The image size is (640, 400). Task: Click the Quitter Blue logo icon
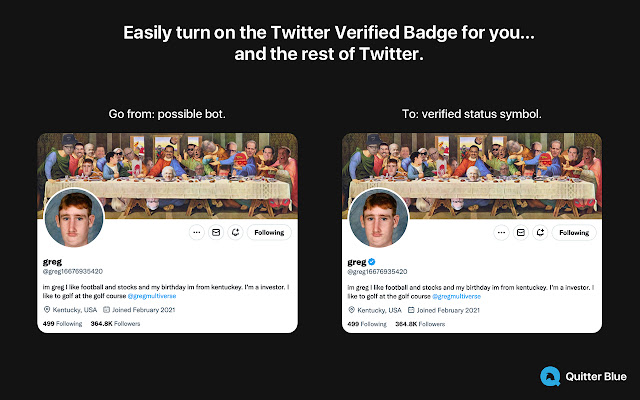[549, 376]
